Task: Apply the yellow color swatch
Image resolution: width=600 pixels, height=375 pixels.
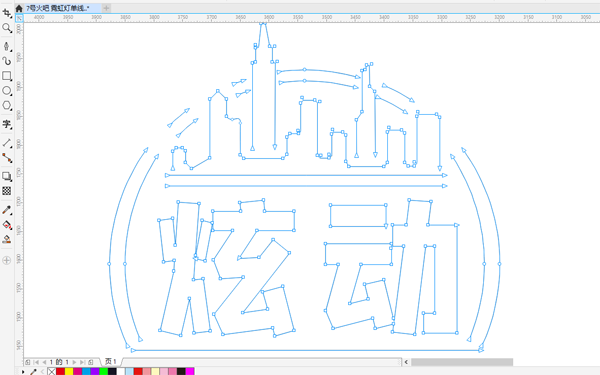Action: pyautogui.click(x=69, y=372)
